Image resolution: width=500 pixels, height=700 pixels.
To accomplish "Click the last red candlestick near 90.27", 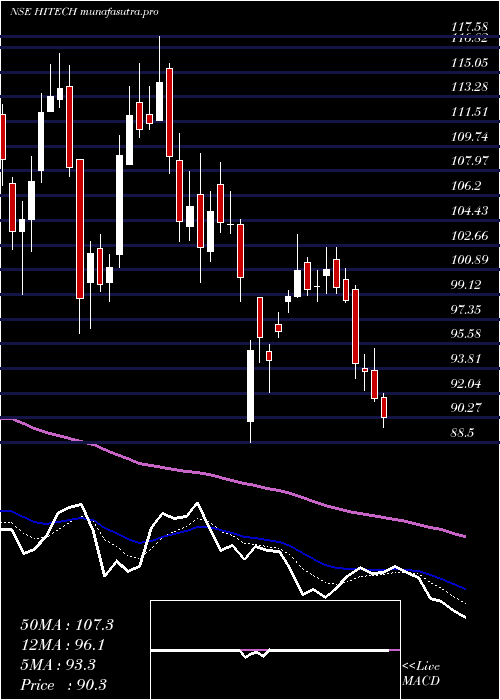I will tap(383, 407).
